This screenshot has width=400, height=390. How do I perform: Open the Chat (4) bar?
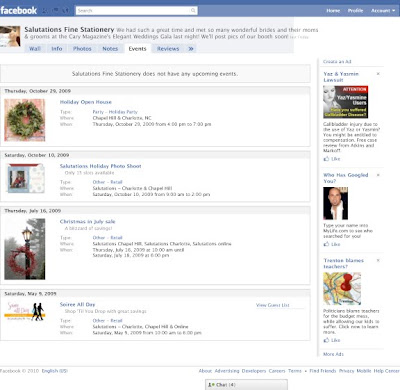(x=246, y=385)
